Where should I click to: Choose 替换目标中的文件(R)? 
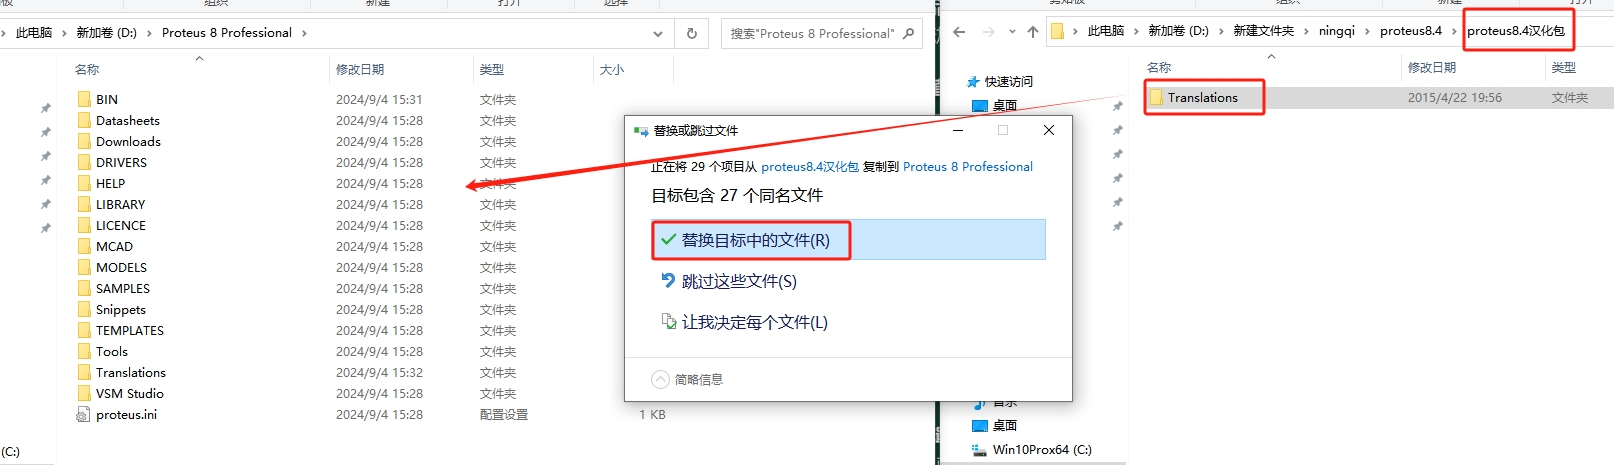[x=848, y=240]
